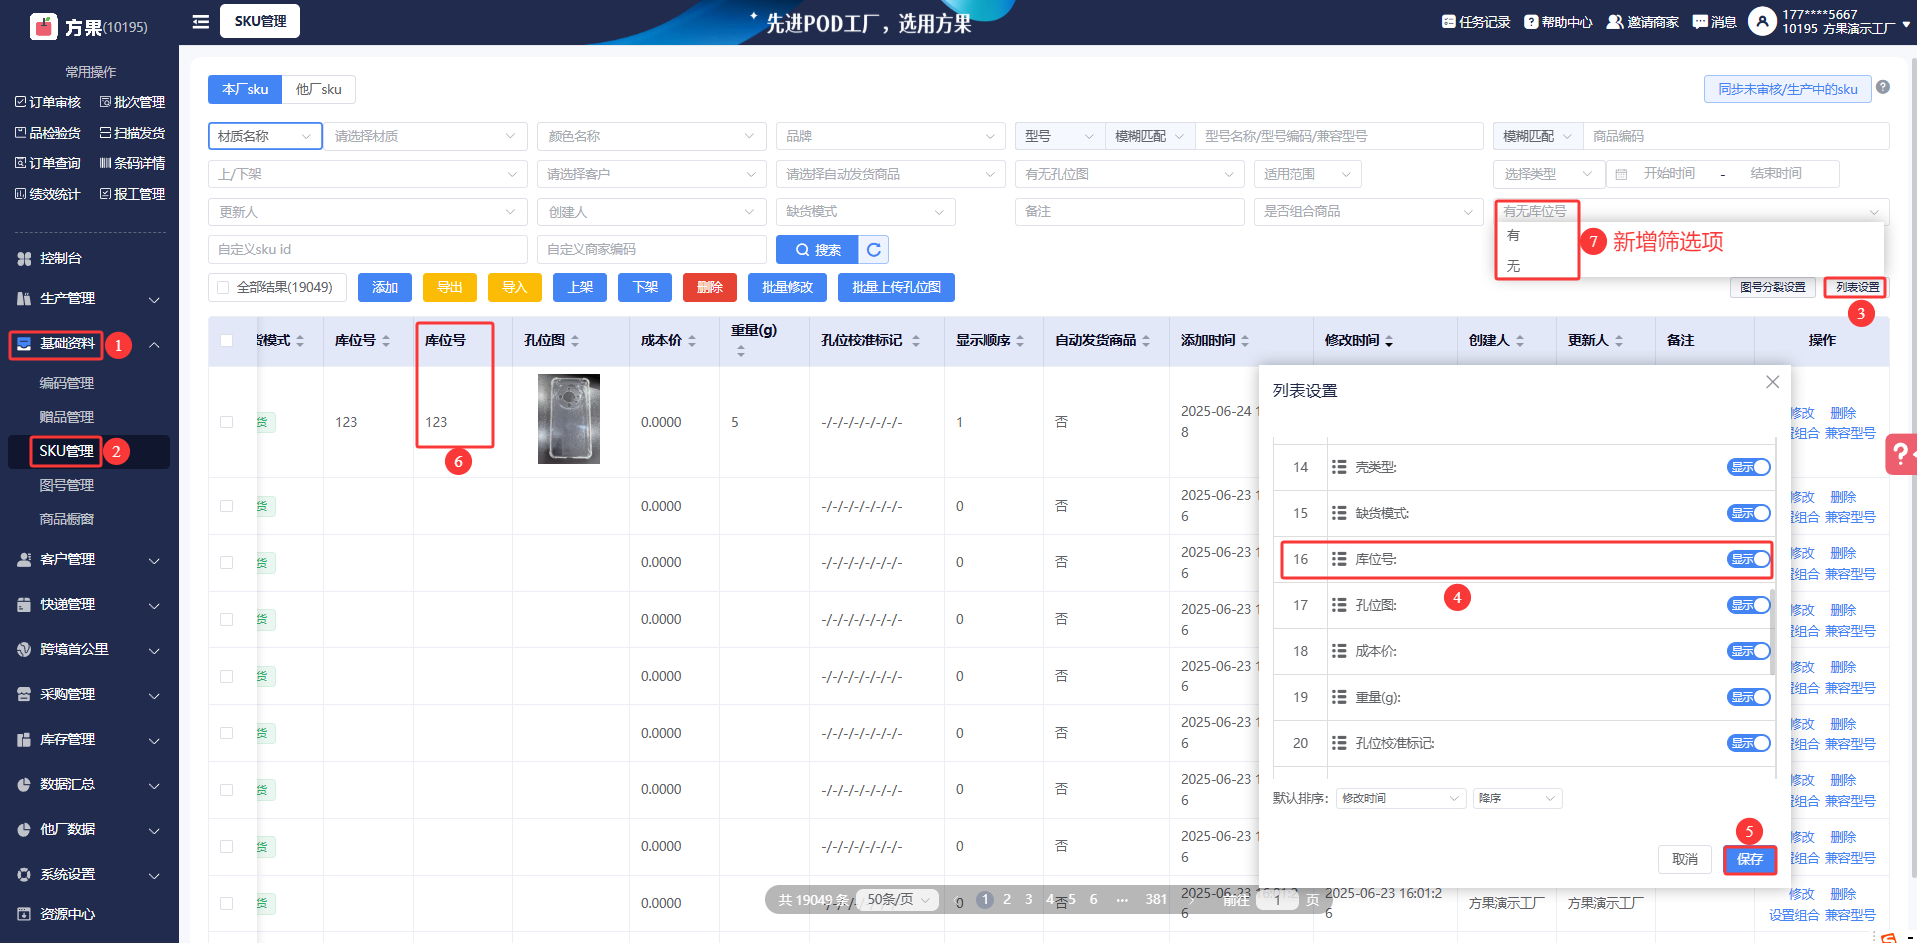This screenshot has height=943, width=1917.
Task: Click the list settings dialog scrollbar
Action: (1773, 632)
